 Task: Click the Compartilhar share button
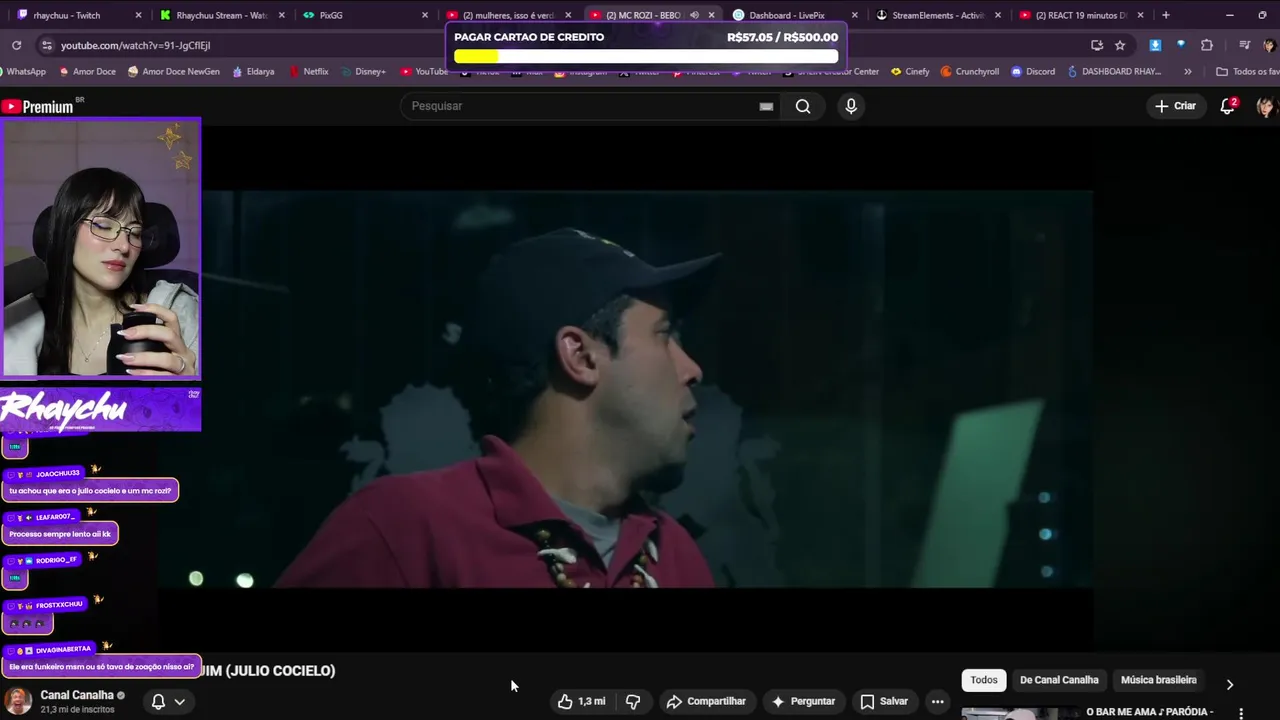[706, 702]
